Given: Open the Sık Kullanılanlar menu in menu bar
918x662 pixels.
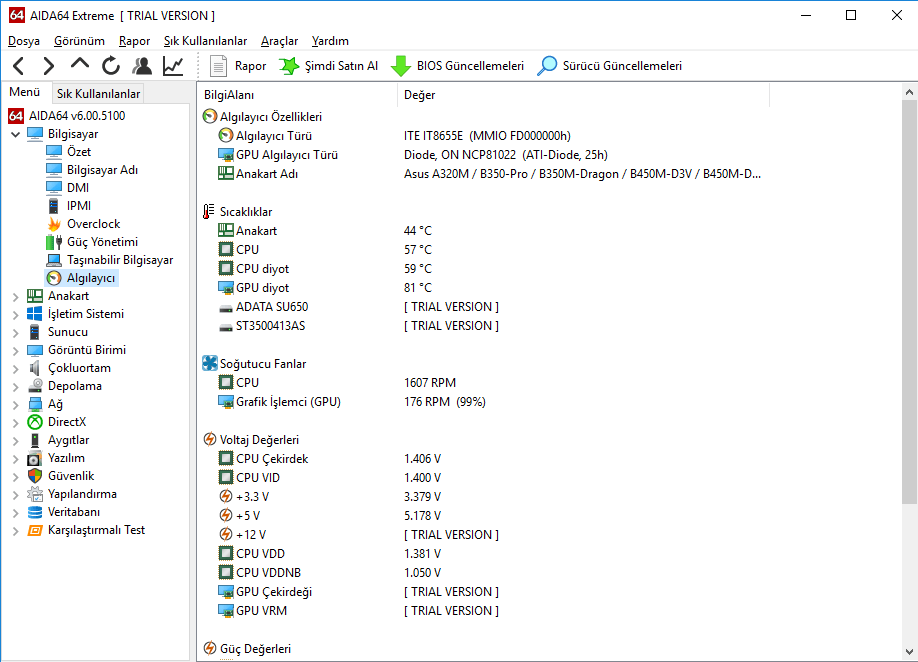Looking at the screenshot, I should 205,41.
